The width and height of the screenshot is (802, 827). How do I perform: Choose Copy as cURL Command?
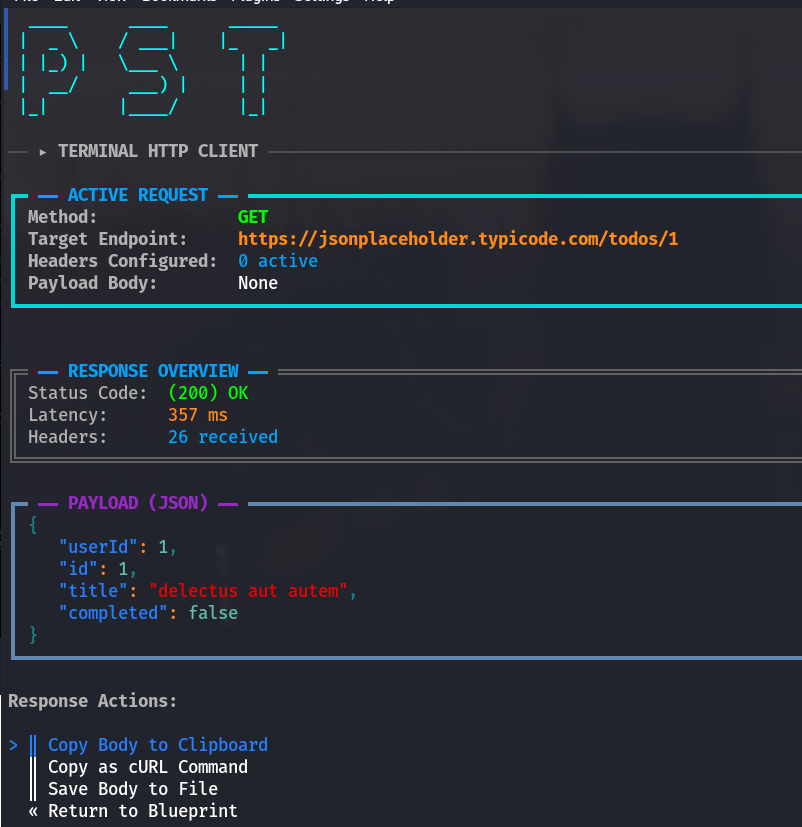coord(148,767)
